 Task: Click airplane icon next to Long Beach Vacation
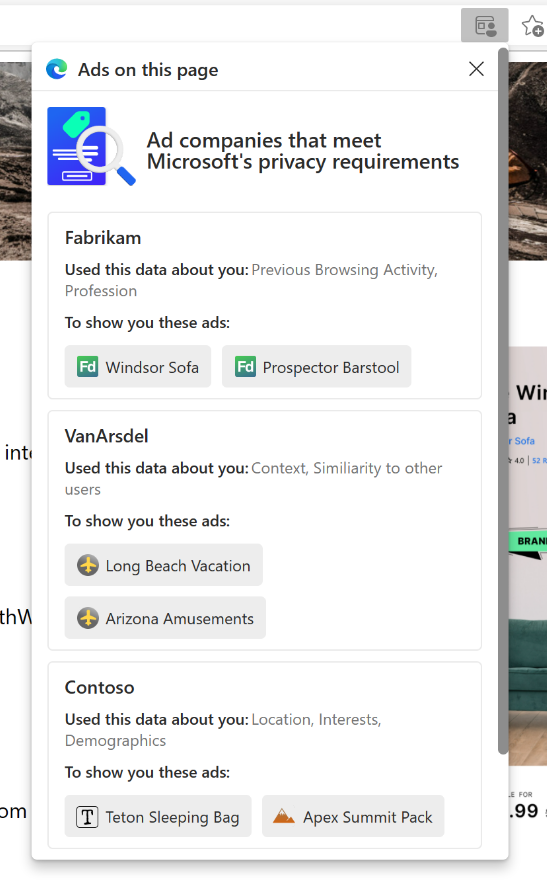pyautogui.click(x=88, y=565)
